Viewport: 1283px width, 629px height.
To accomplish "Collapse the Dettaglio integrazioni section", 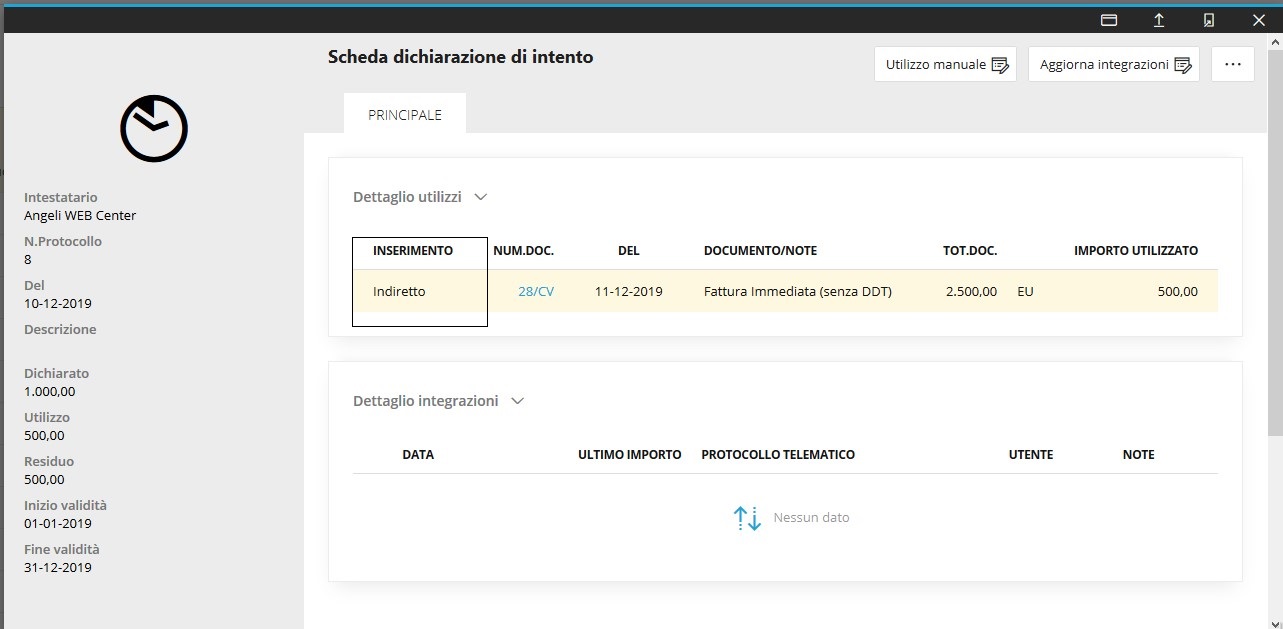I will (x=517, y=401).
